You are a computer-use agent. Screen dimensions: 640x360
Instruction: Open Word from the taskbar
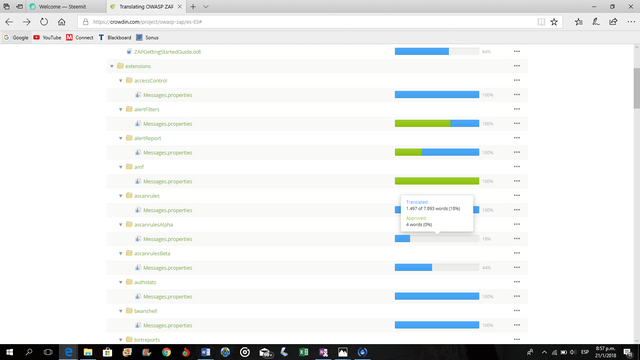click(x=206, y=352)
